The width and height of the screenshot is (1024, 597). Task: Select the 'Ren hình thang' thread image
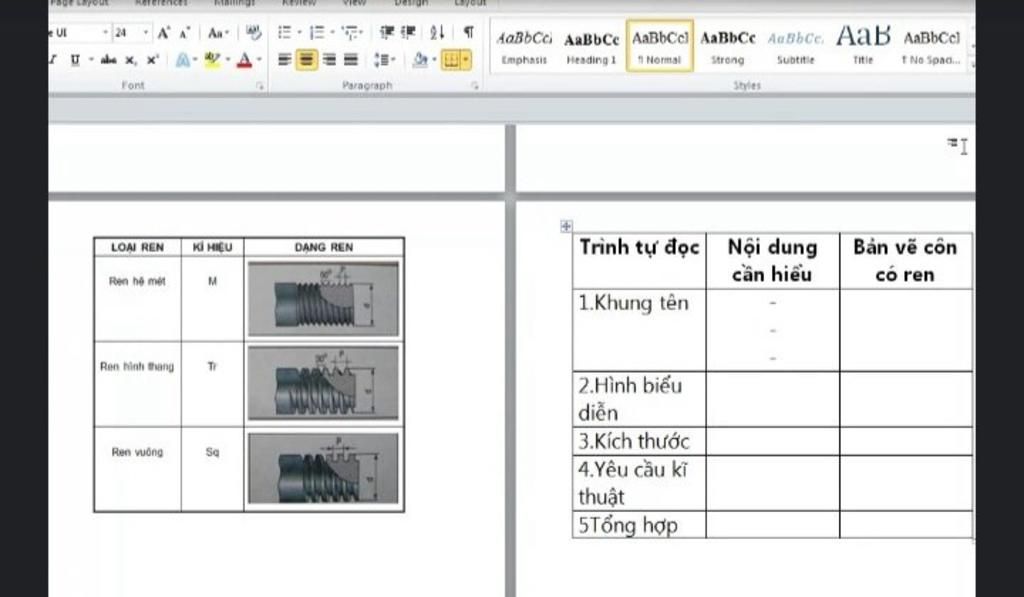[323, 383]
